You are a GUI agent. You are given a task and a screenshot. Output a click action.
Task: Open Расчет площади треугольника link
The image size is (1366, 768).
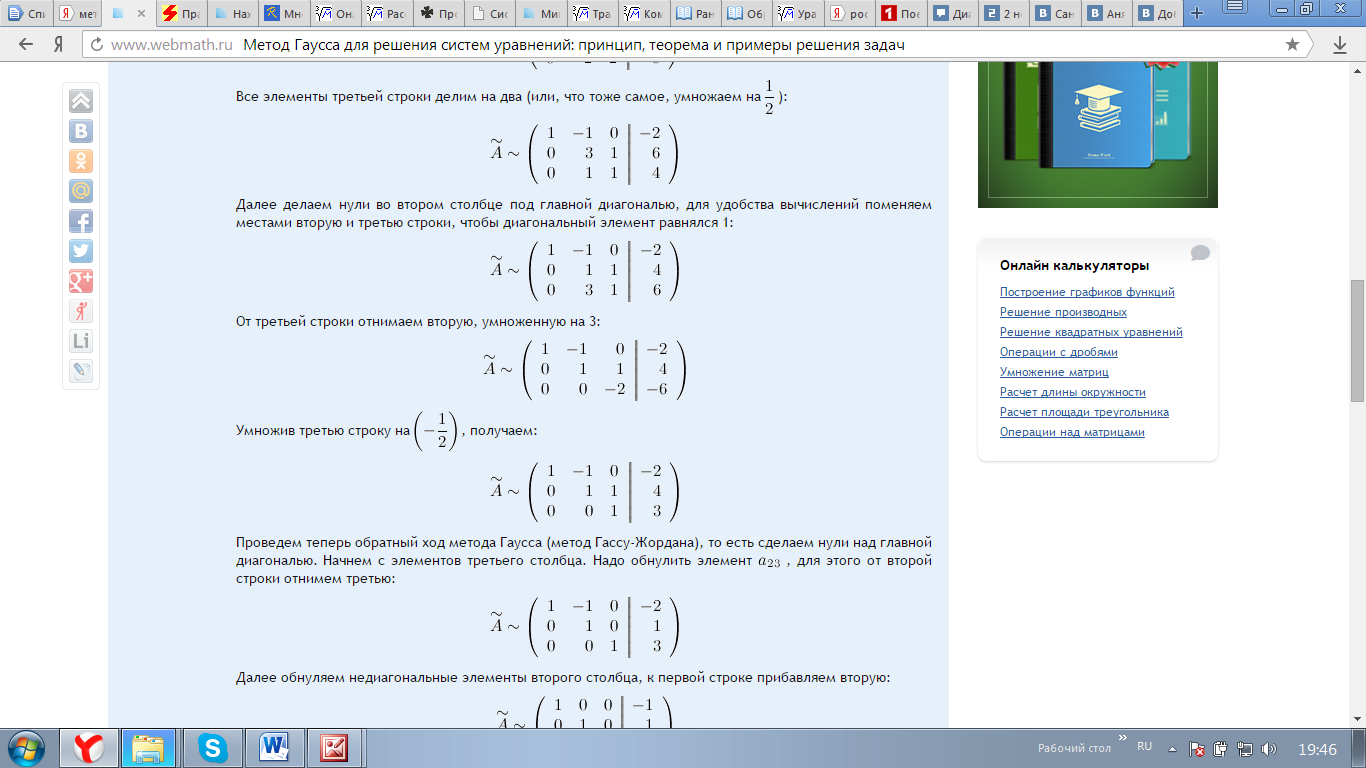coord(1084,412)
